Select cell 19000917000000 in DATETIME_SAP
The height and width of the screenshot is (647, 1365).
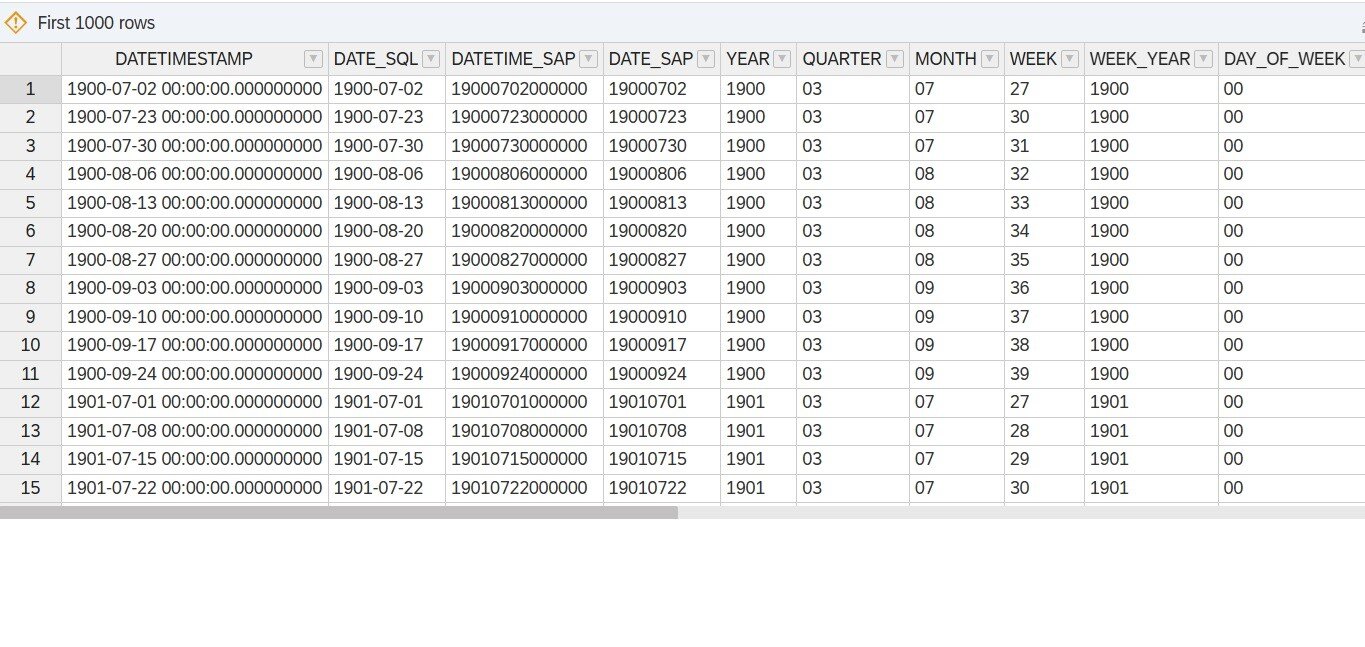[x=524, y=345]
